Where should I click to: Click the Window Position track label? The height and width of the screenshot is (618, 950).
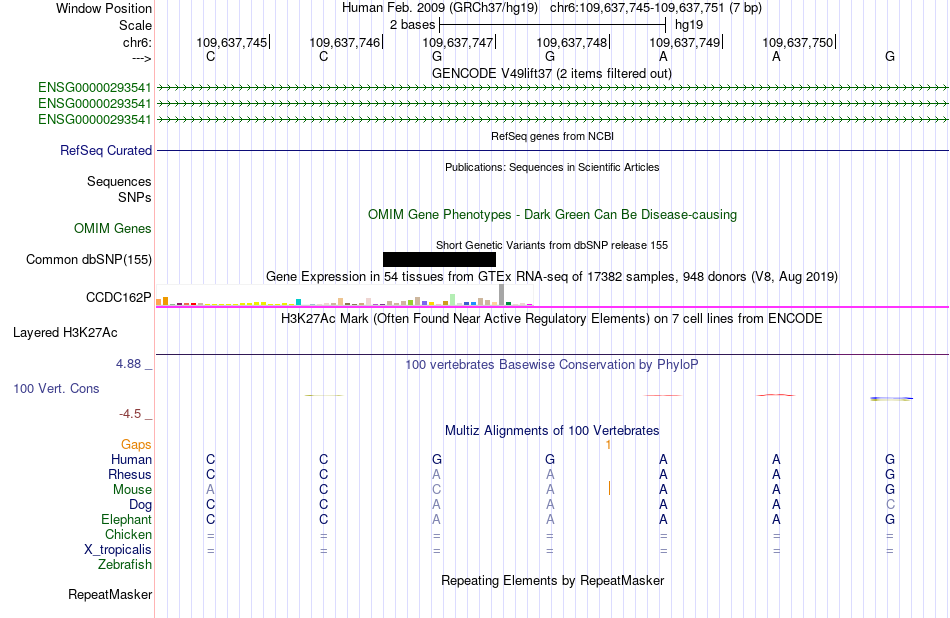click(104, 8)
